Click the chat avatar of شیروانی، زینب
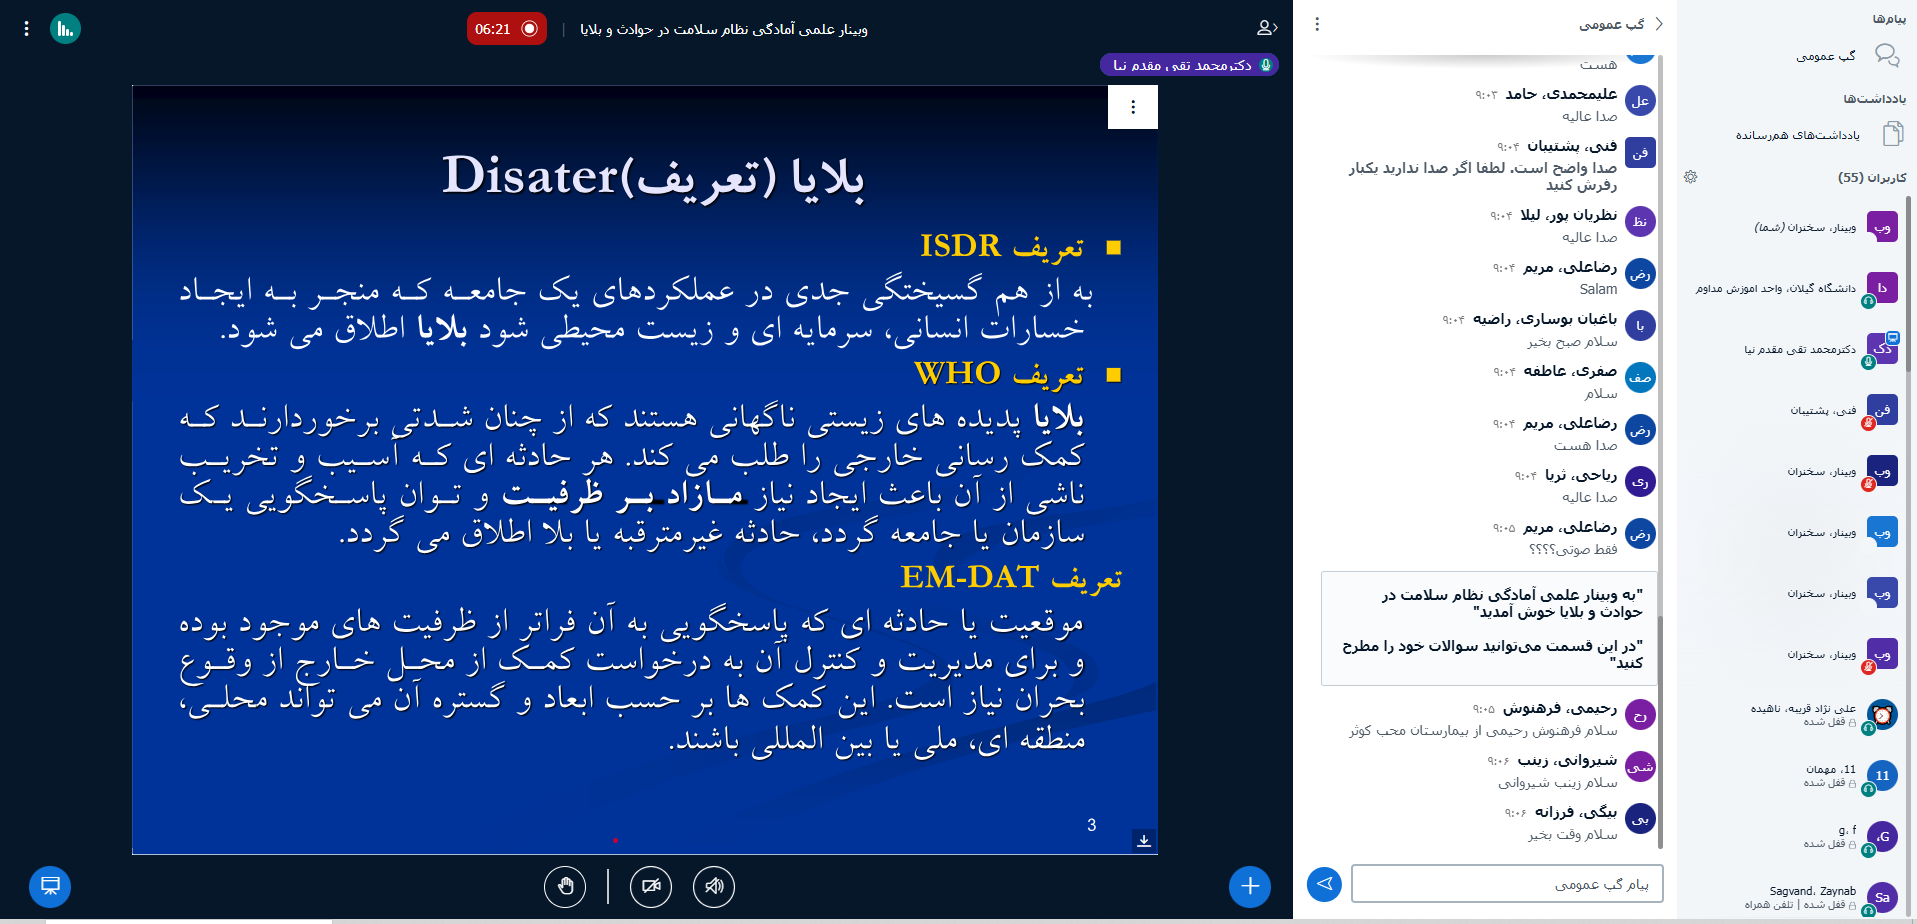This screenshot has width=1917, height=924. pyautogui.click(x=1640, y=767)
